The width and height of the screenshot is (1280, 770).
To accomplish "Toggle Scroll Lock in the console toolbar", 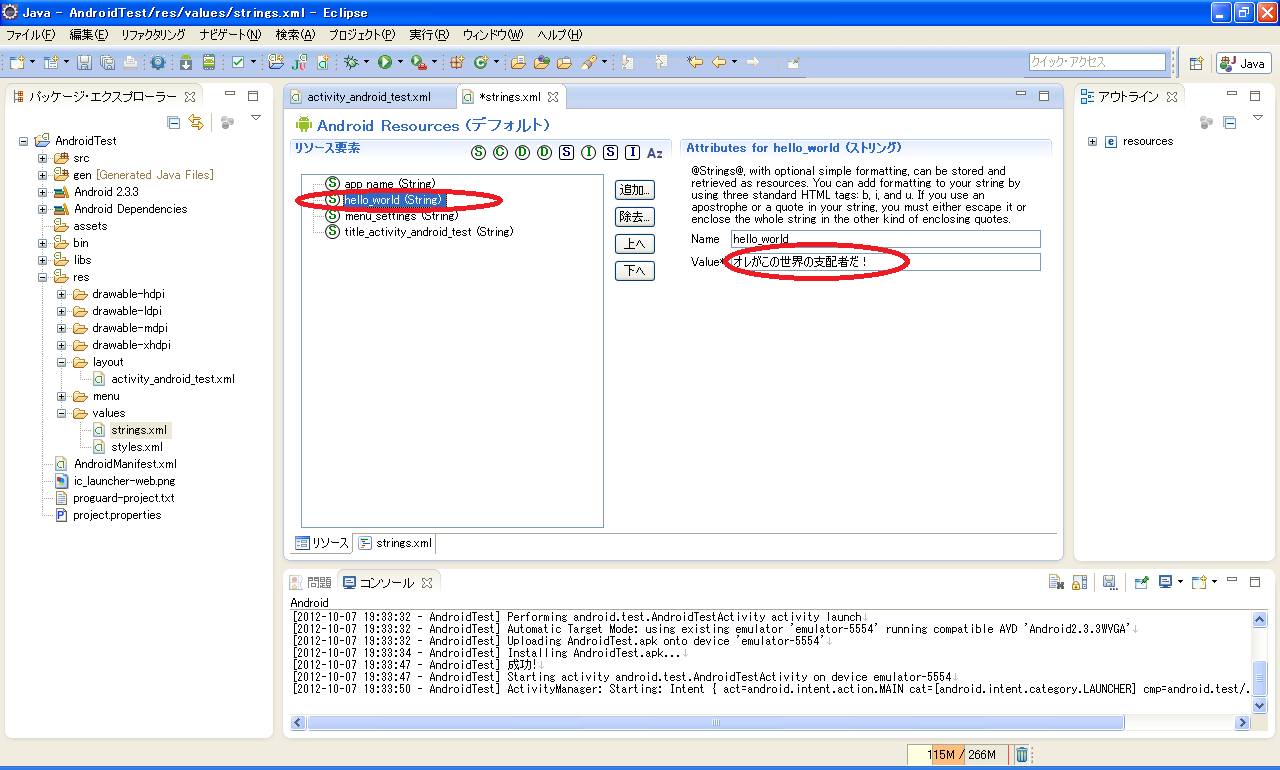I will (1079, 582).
